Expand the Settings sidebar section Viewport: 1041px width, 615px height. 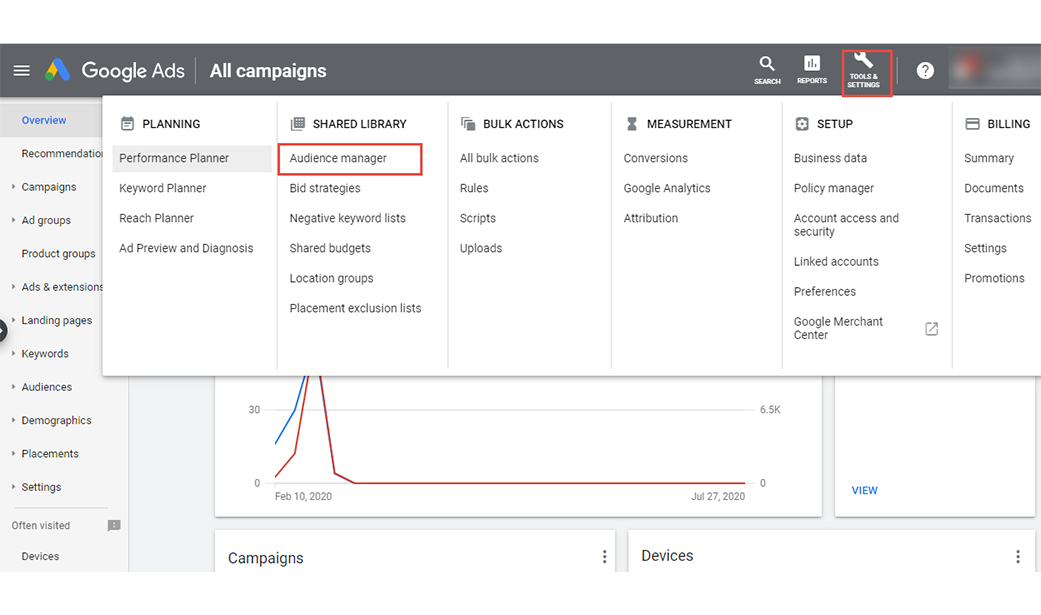tap(13, 487)
